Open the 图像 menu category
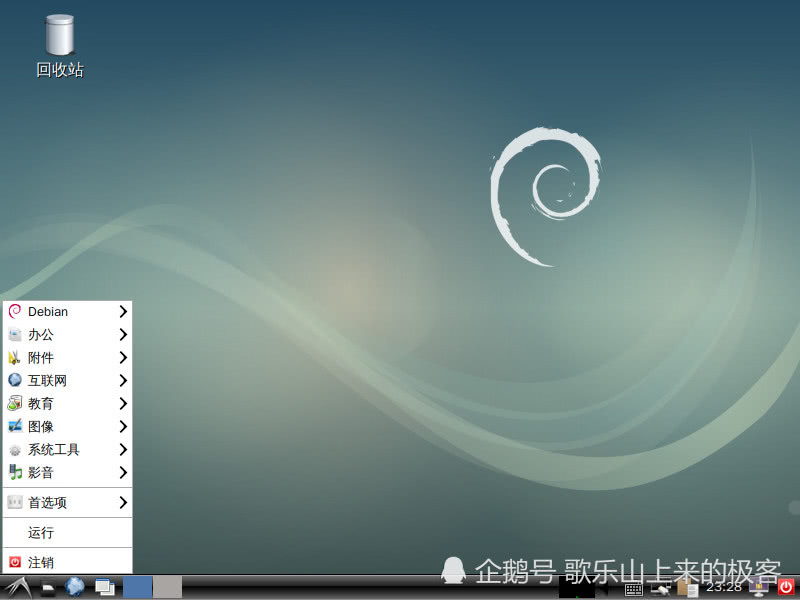 click(x=67, y=427)
